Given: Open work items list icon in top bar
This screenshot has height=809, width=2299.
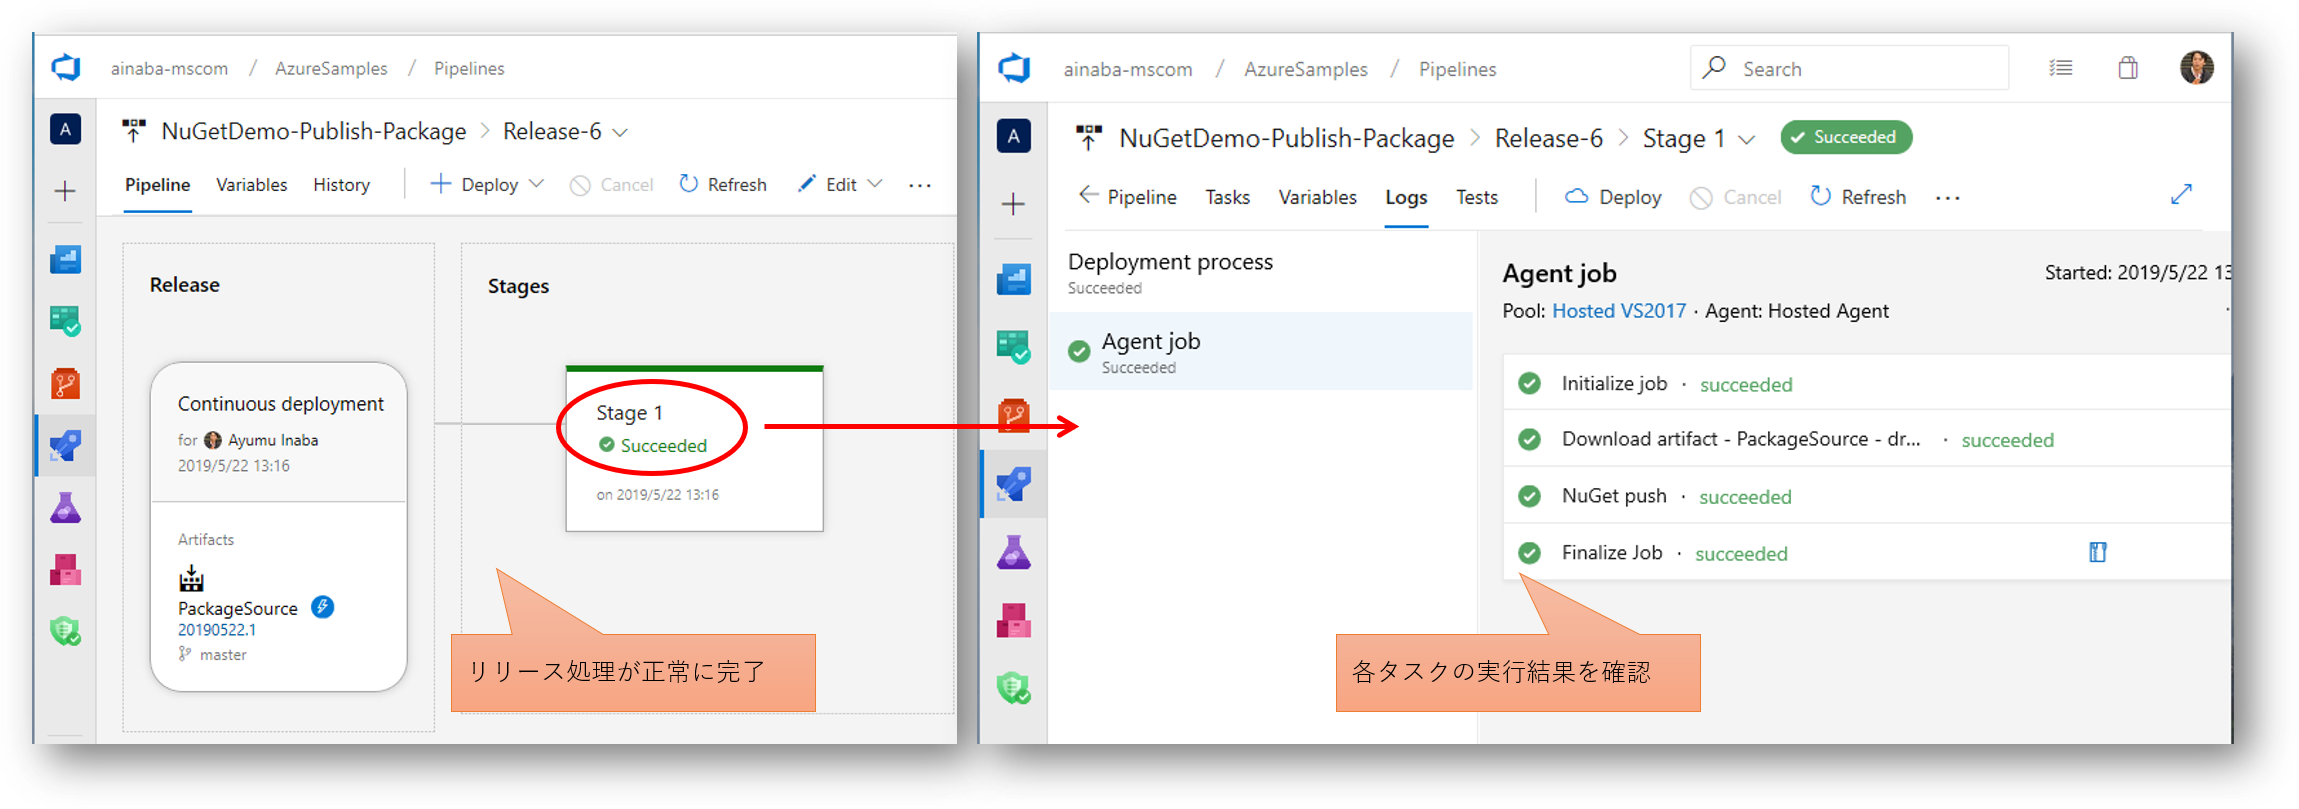Looking at the screenshot, I should [x=2061, y=68].
